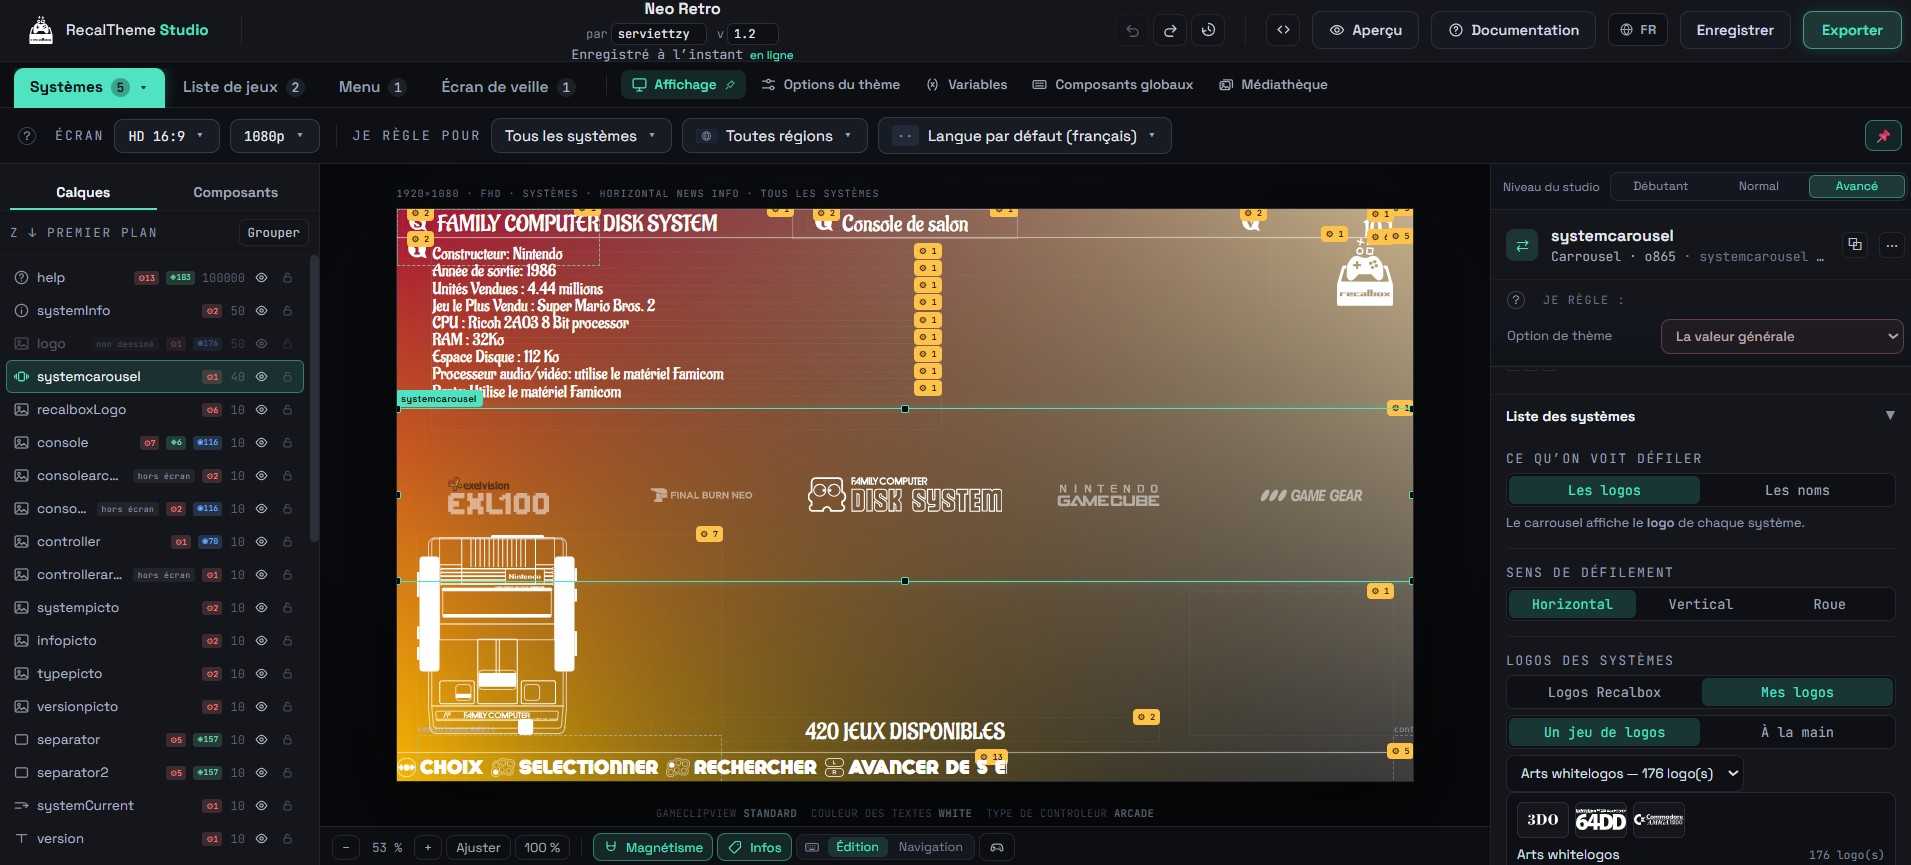The image size is (1911, 865).
Task: Click the lock icon on help layer
Action: (287, 278)
